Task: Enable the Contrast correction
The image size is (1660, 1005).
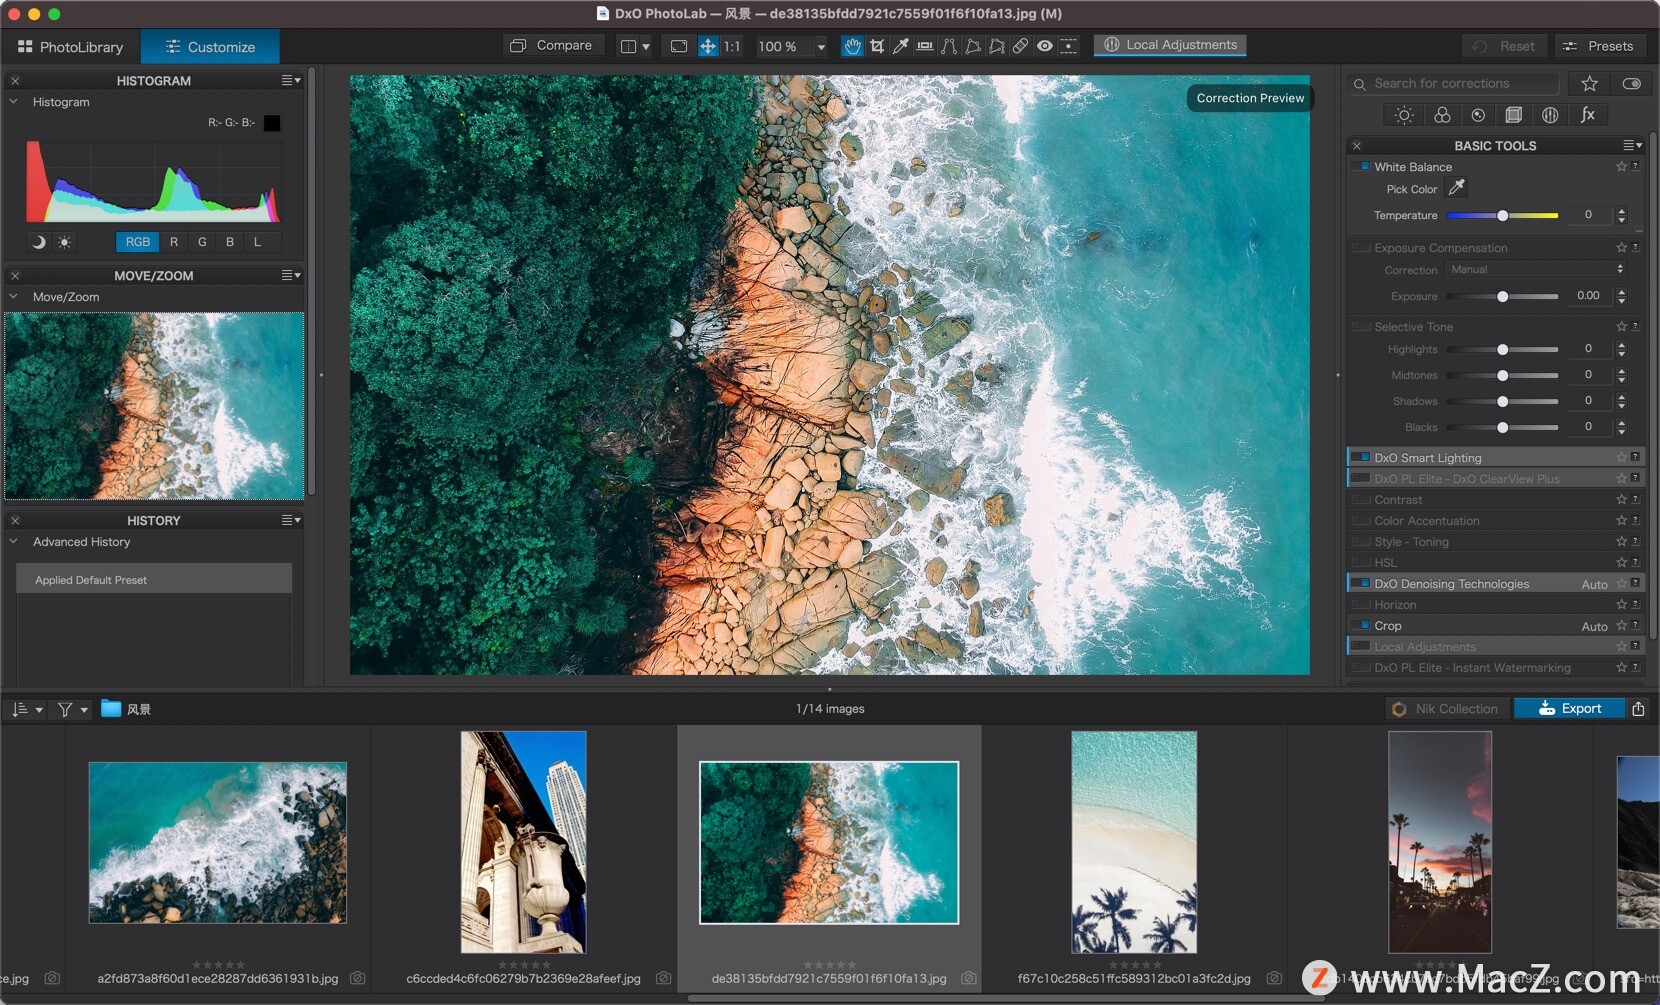Action: (x=1361, y=499)
